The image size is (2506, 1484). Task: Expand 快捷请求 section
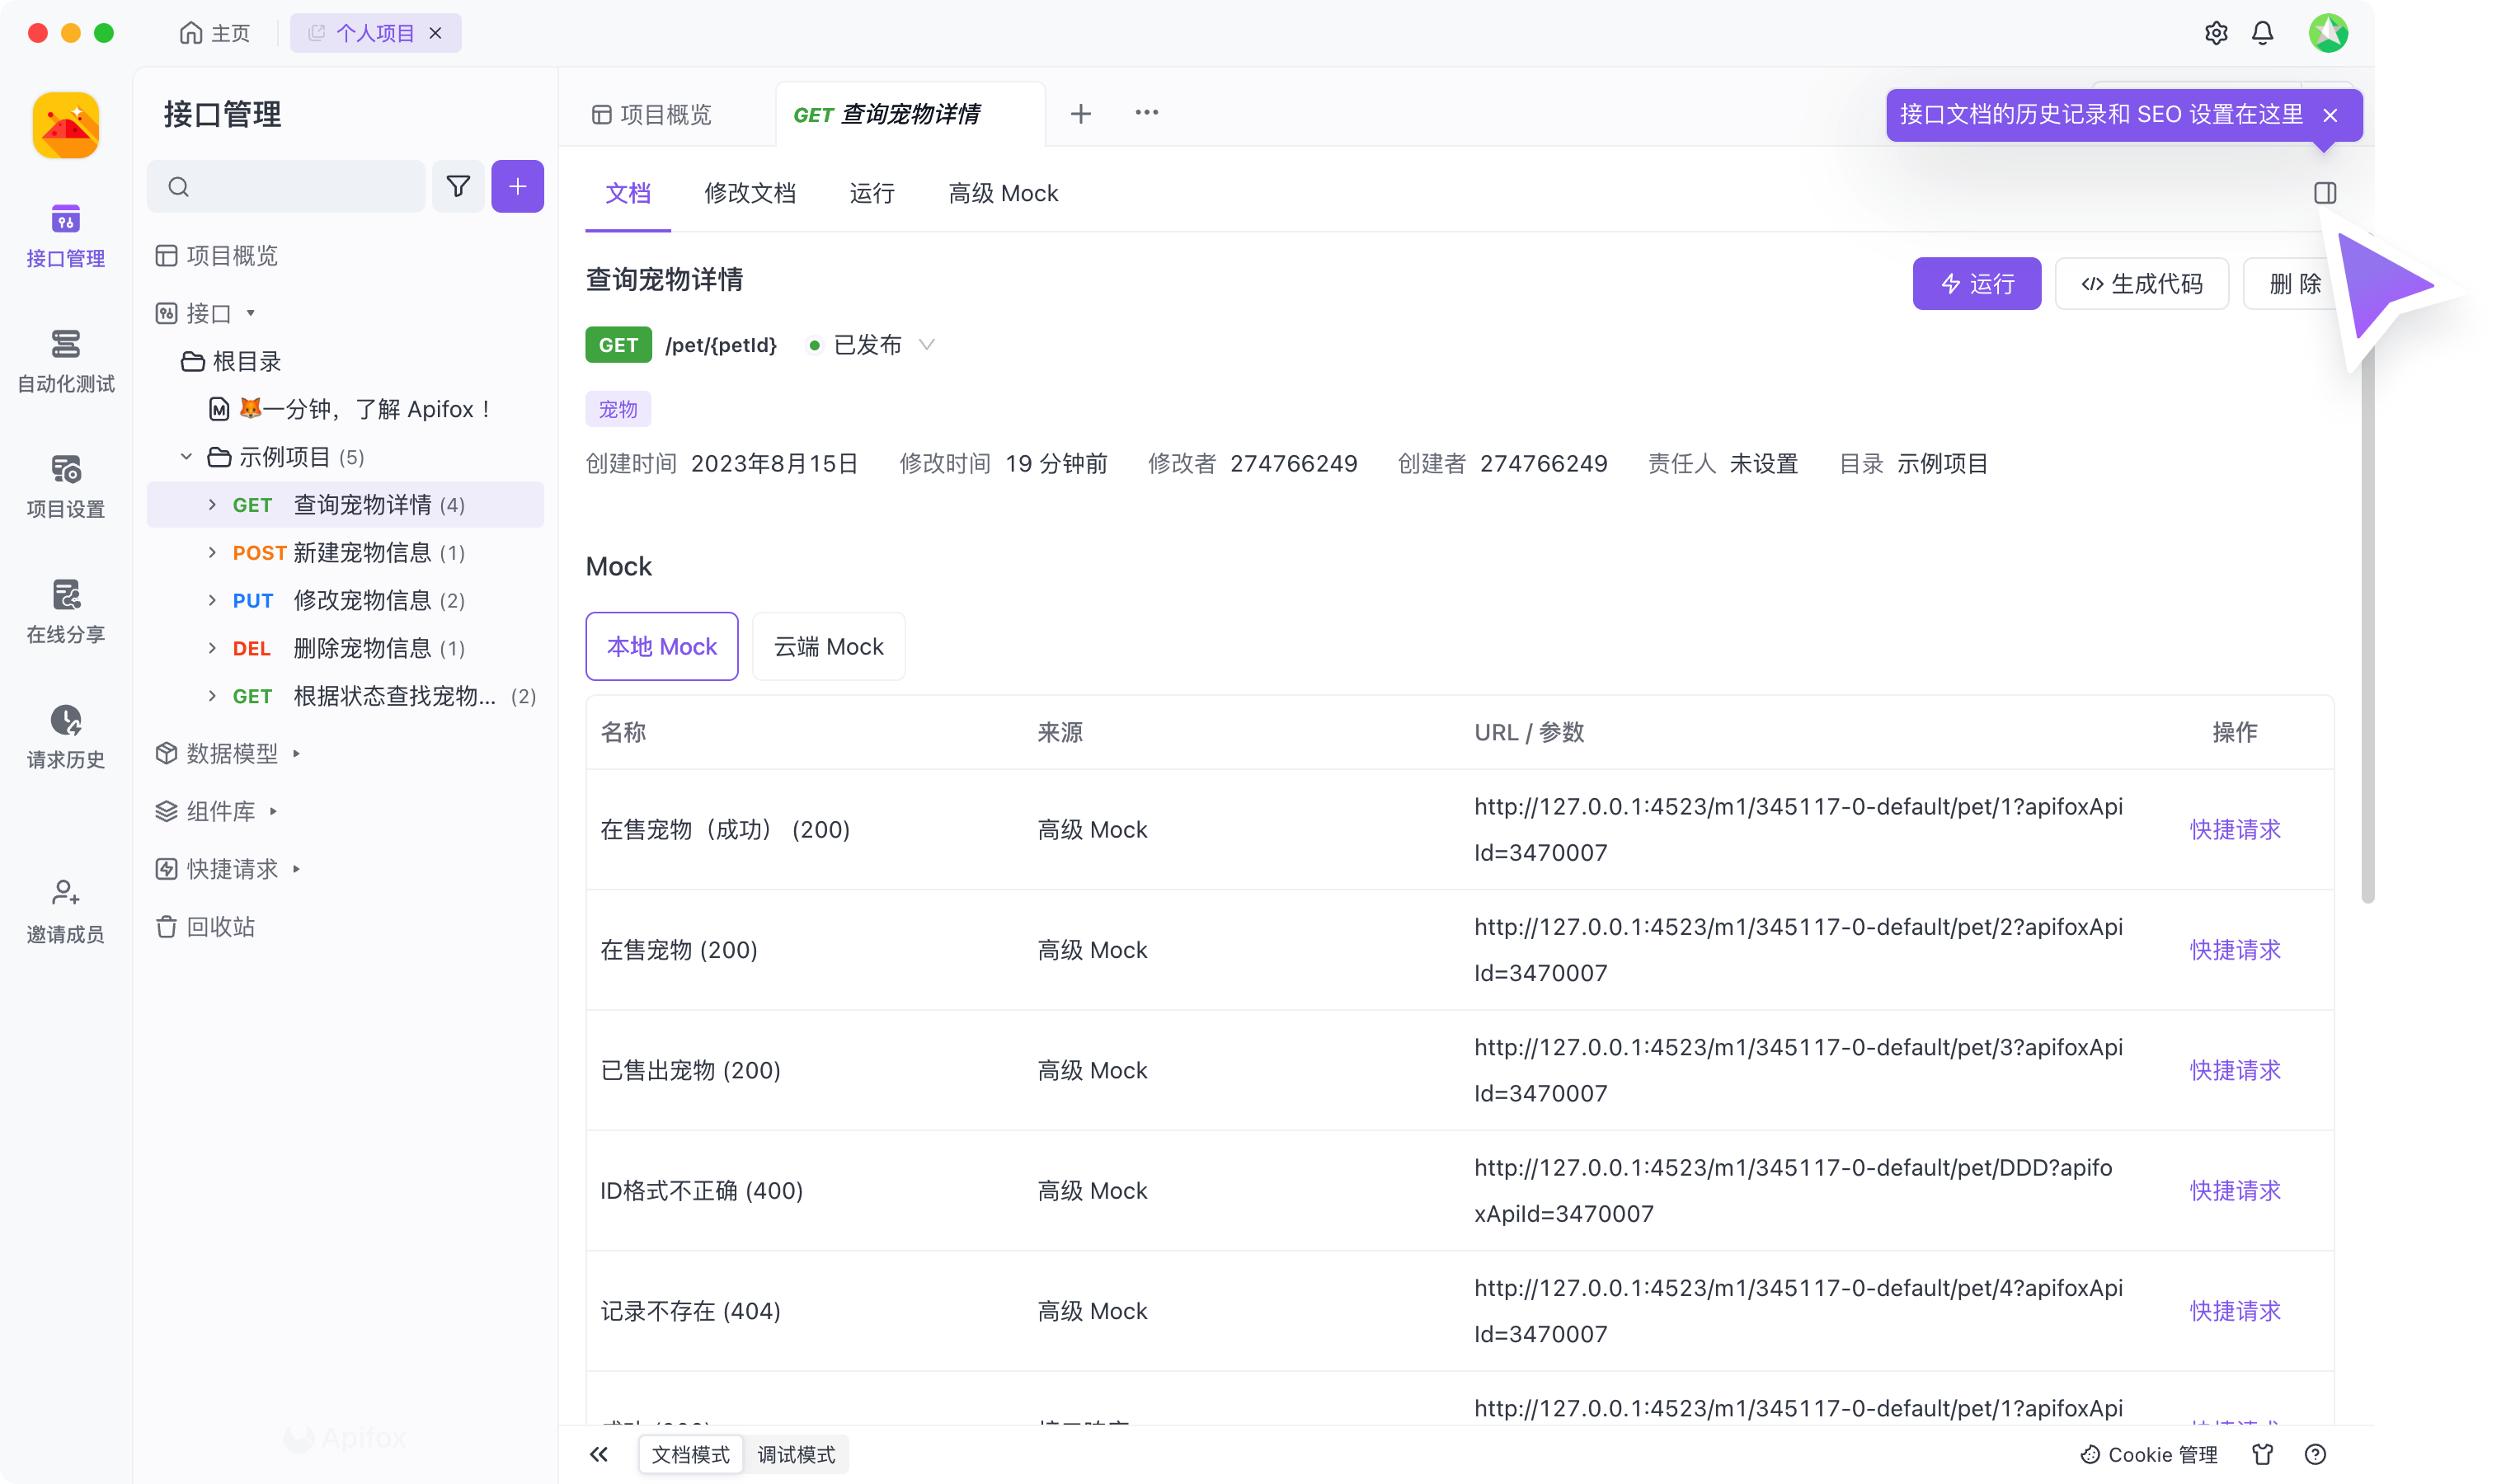[297, 869]
